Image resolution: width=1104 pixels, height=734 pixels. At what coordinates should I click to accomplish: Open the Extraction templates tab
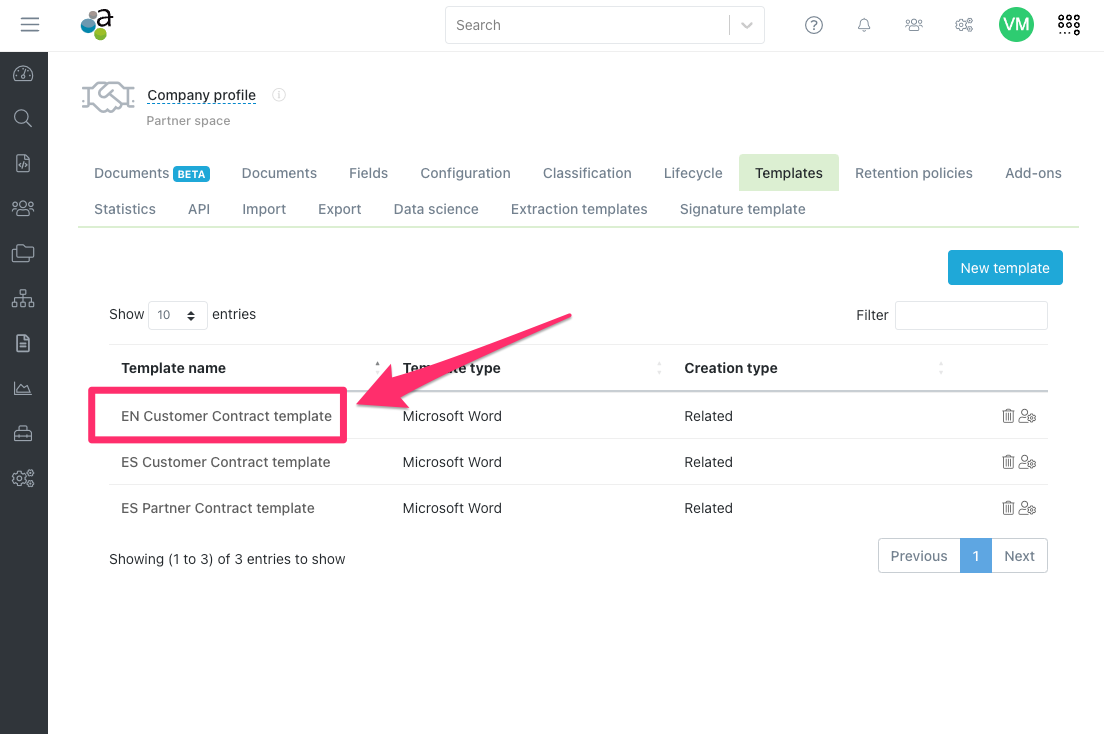point(579,209)
